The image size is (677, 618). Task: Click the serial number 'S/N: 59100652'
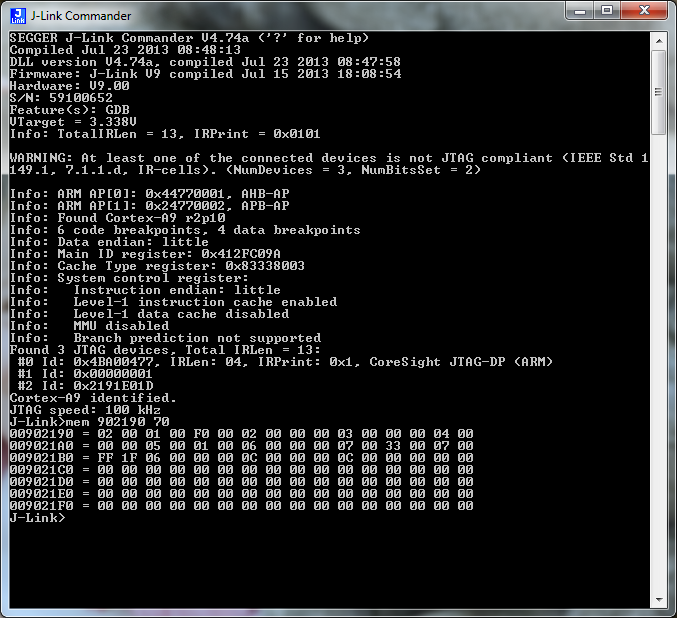pyautogui.click(x=61, y=98)
